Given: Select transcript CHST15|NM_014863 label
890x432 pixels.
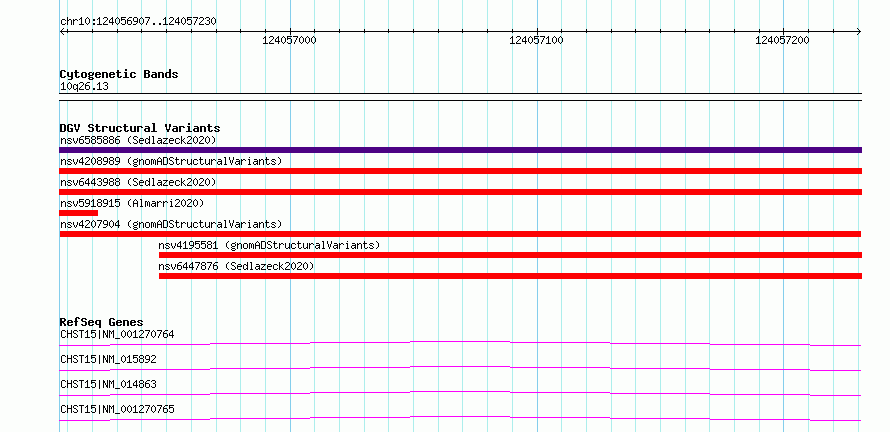Looking at the screenshot, I should 108,384.
